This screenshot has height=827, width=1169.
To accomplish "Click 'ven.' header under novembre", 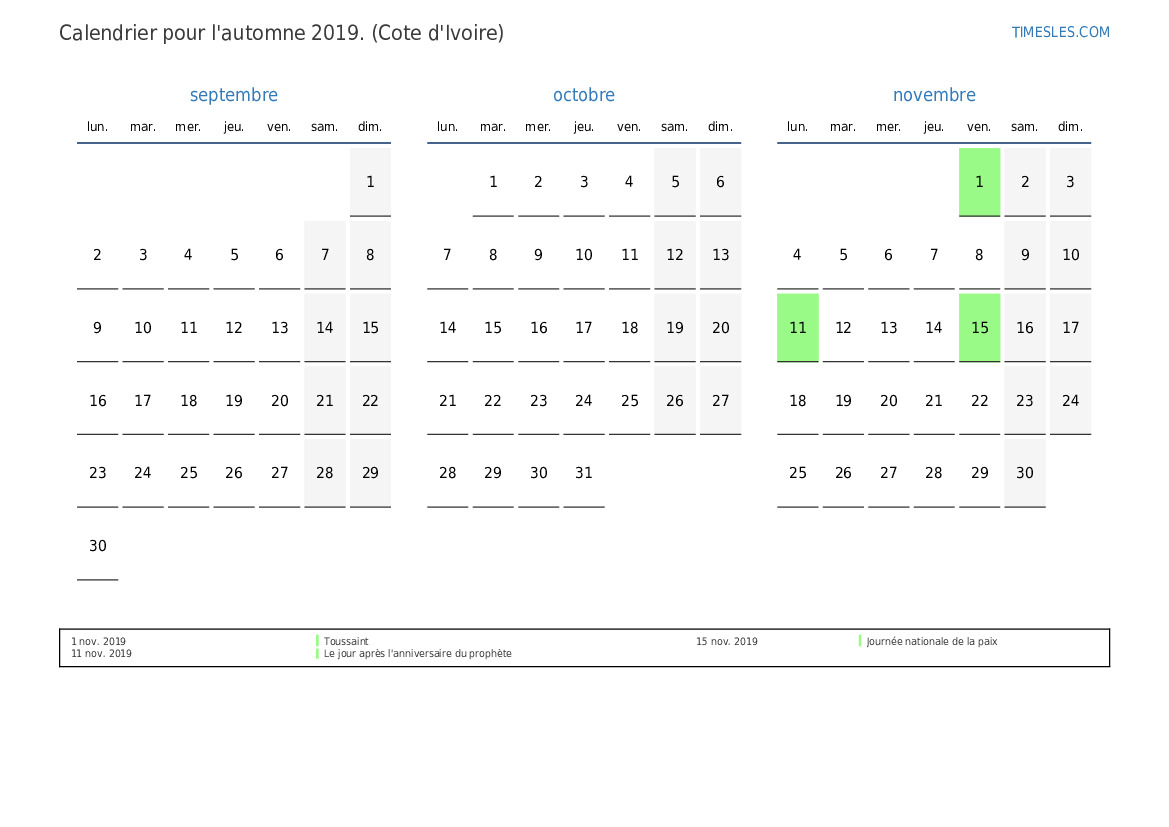I will (x=980, y=127).
